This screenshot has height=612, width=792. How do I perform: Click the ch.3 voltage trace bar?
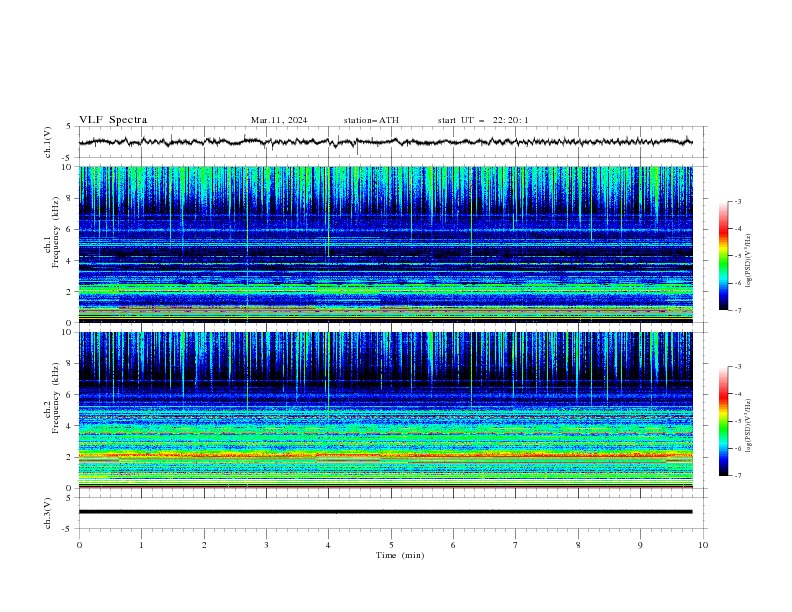[x=385, y=512]
